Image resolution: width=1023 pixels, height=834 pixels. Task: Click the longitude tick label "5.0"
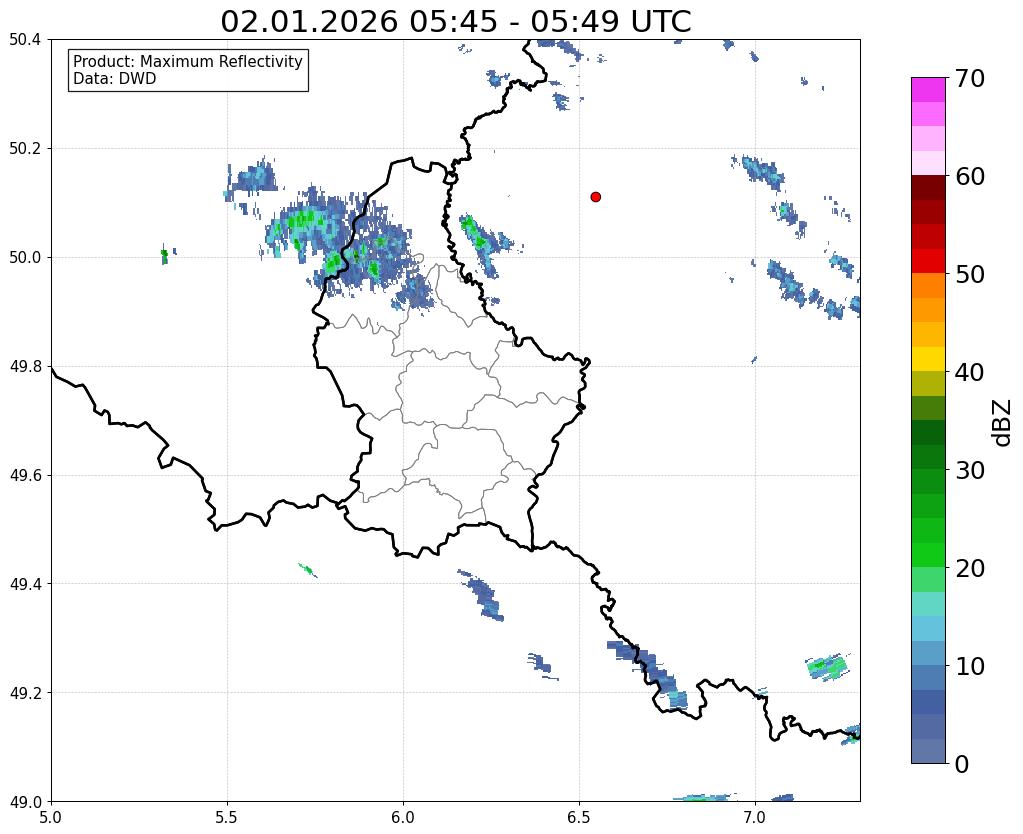(51, 818)
